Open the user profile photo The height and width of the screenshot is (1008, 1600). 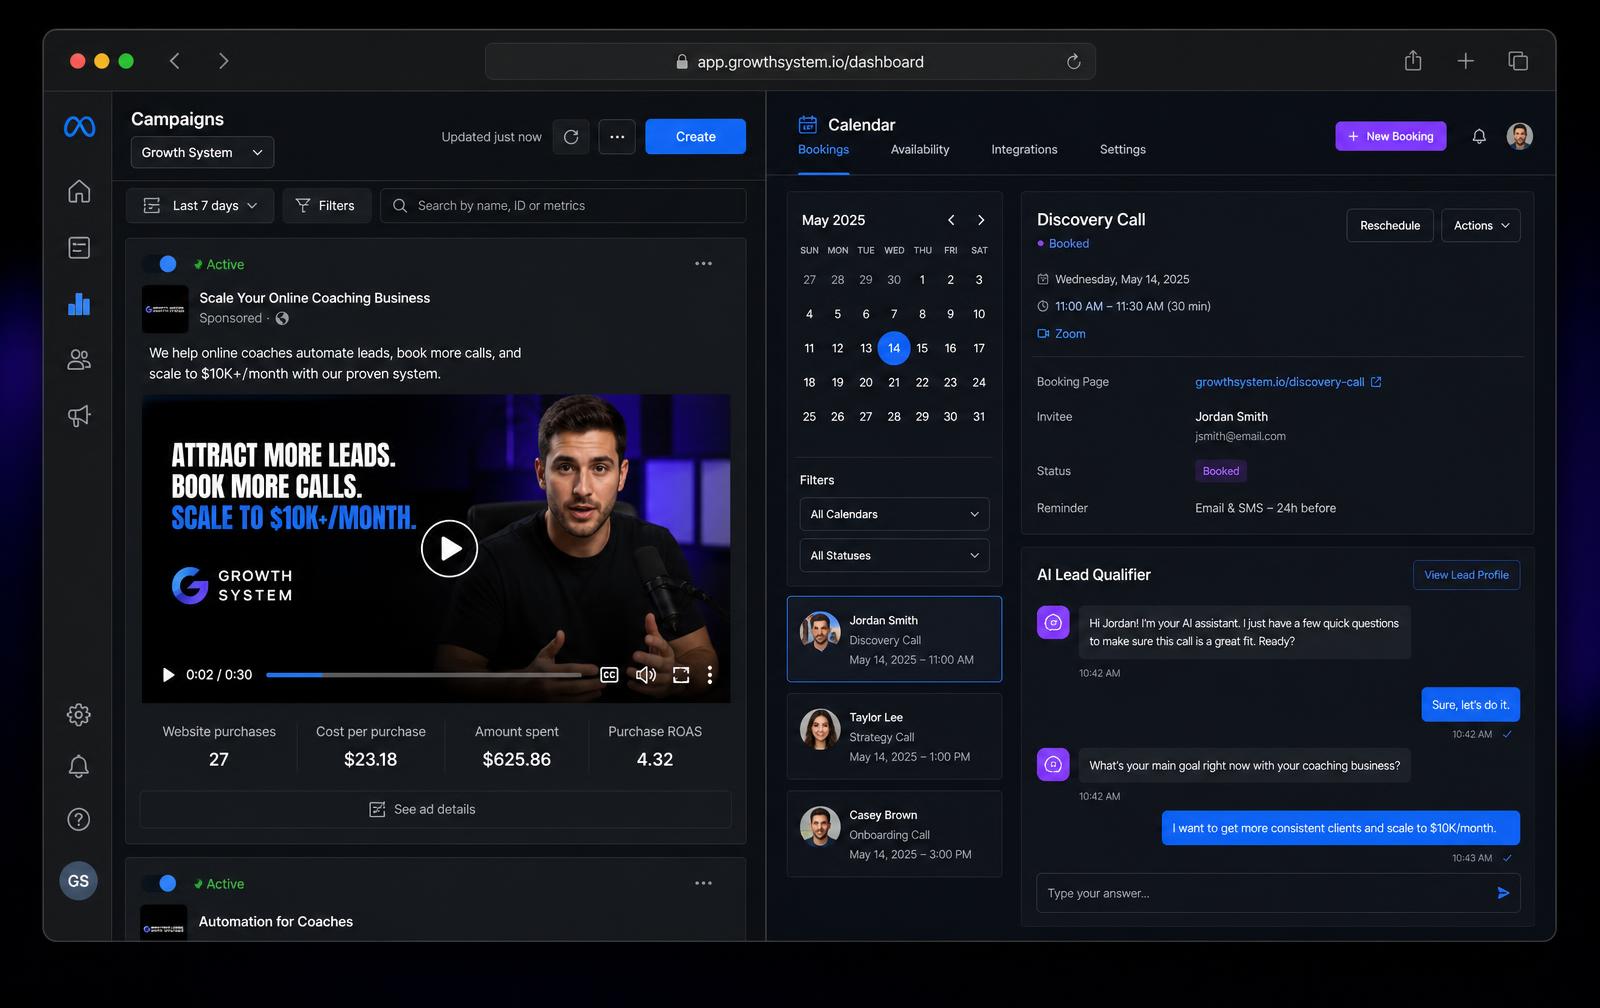pyautogui.click(x=1520, y=136)
